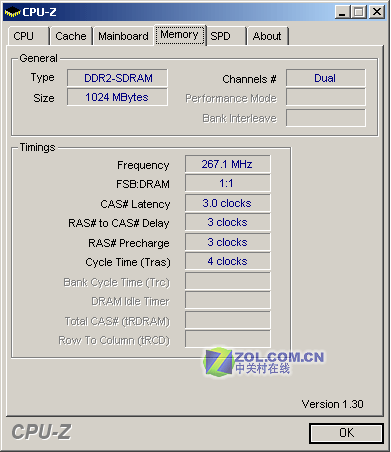Viewport: 391px width, 452px height.
Task: Open the Cache tab
Action: (x=71, y=36)
